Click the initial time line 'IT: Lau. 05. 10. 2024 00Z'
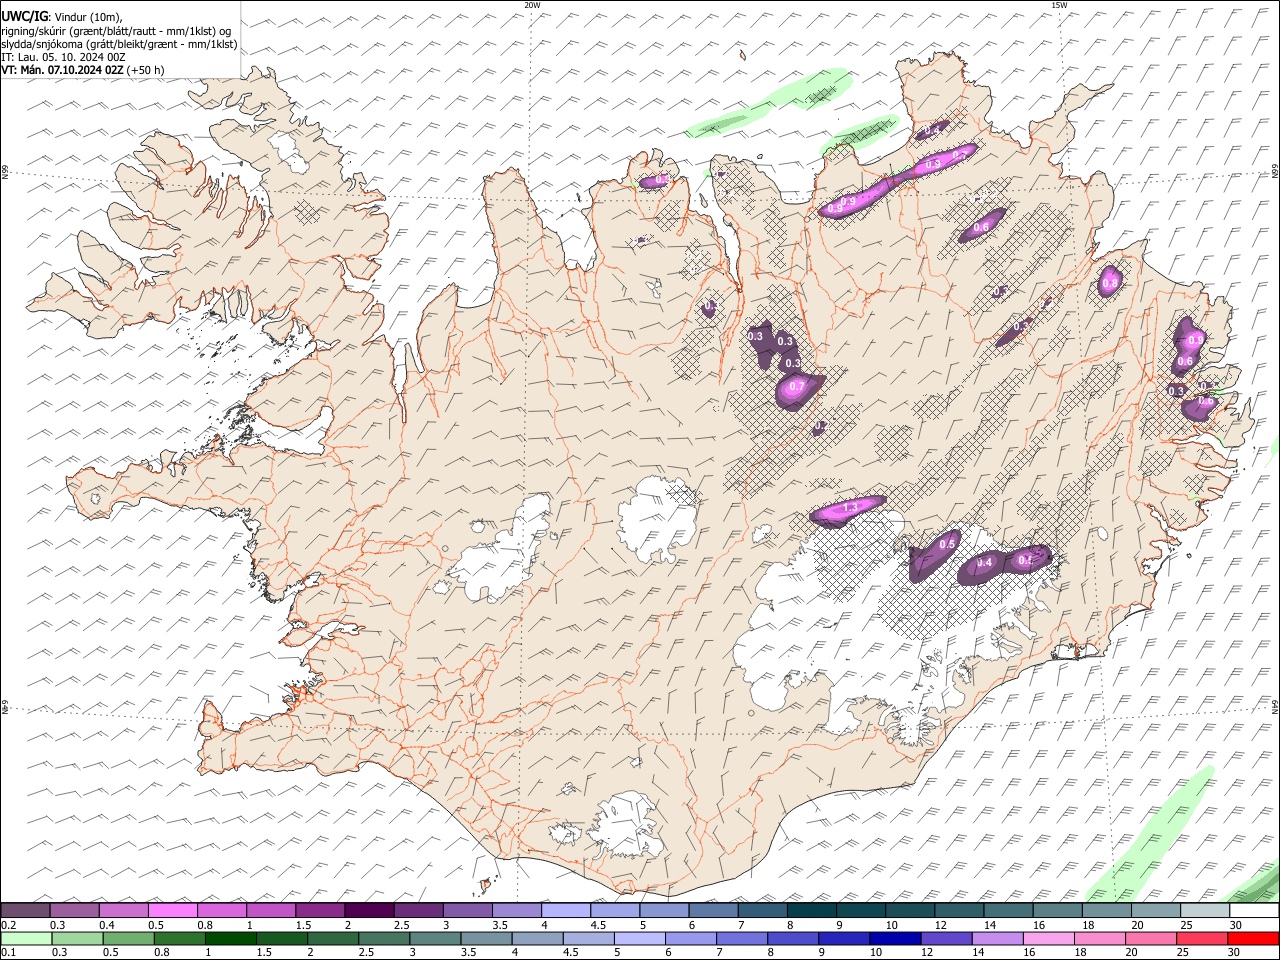 click(63, 57)
